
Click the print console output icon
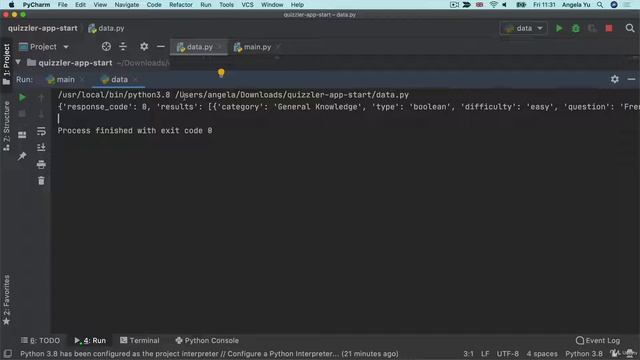(x=41, y=164)
